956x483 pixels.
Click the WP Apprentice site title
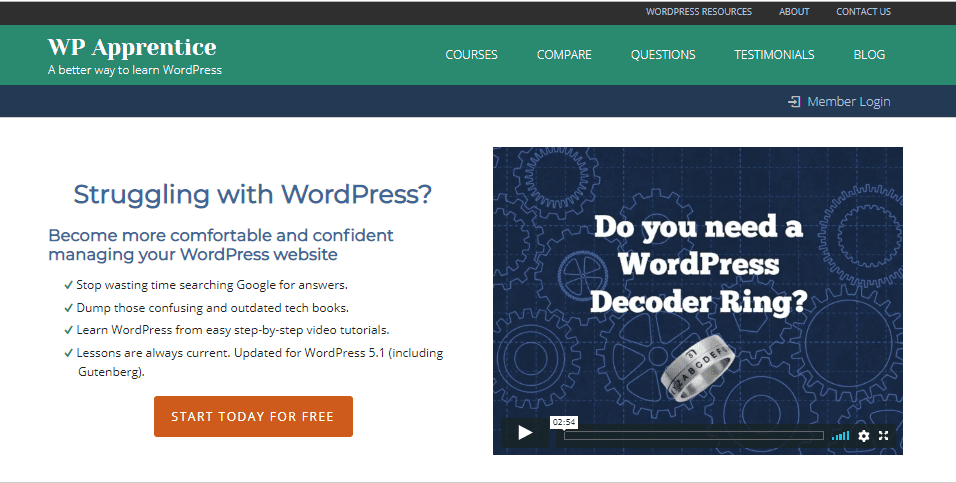(132, 47)
